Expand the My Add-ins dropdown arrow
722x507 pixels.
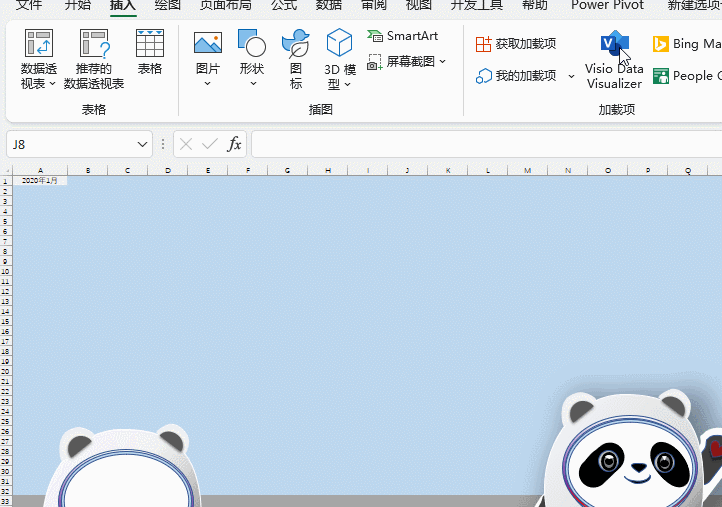572,76
